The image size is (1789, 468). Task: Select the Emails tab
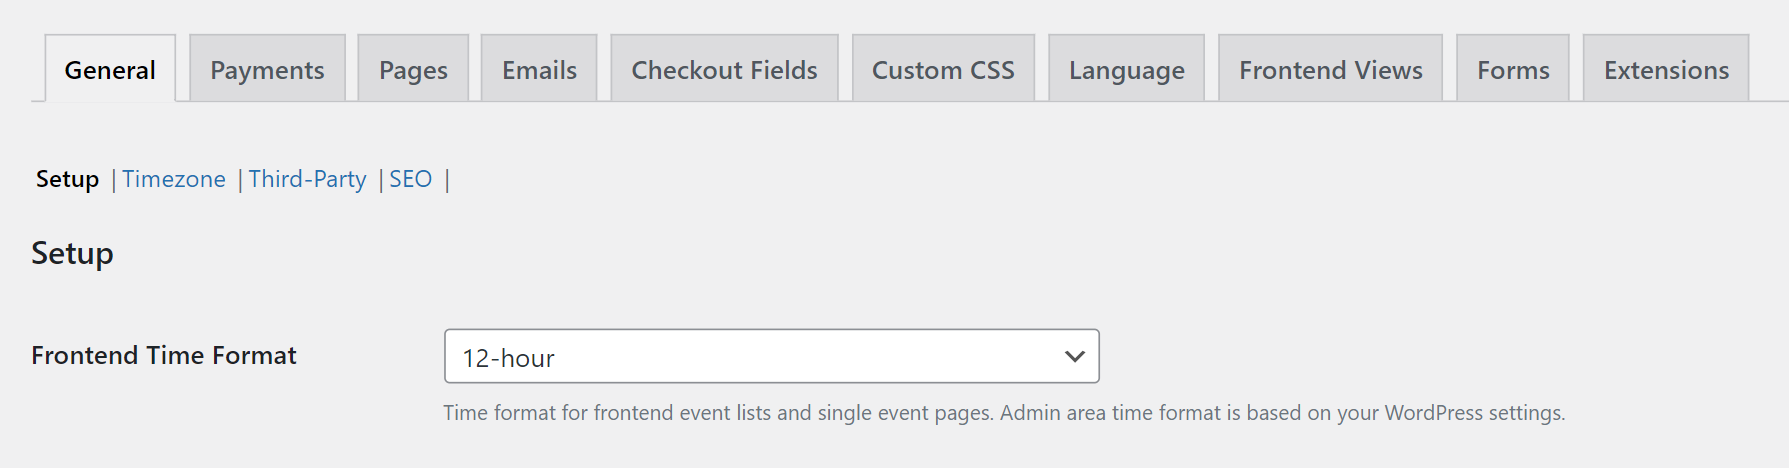539,70
